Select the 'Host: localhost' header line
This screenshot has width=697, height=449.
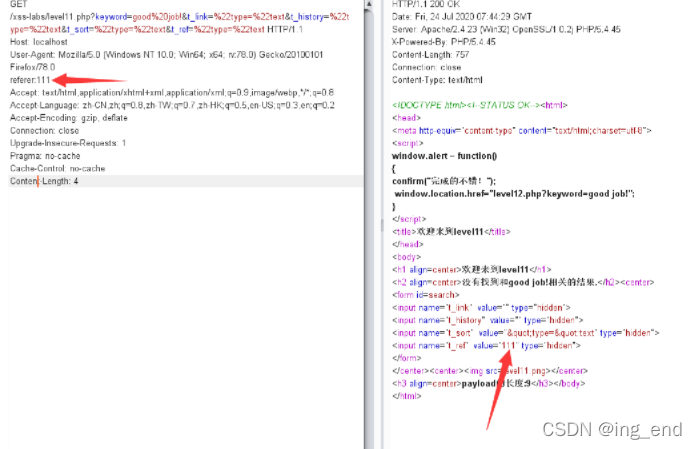click(x=39, y=42)
